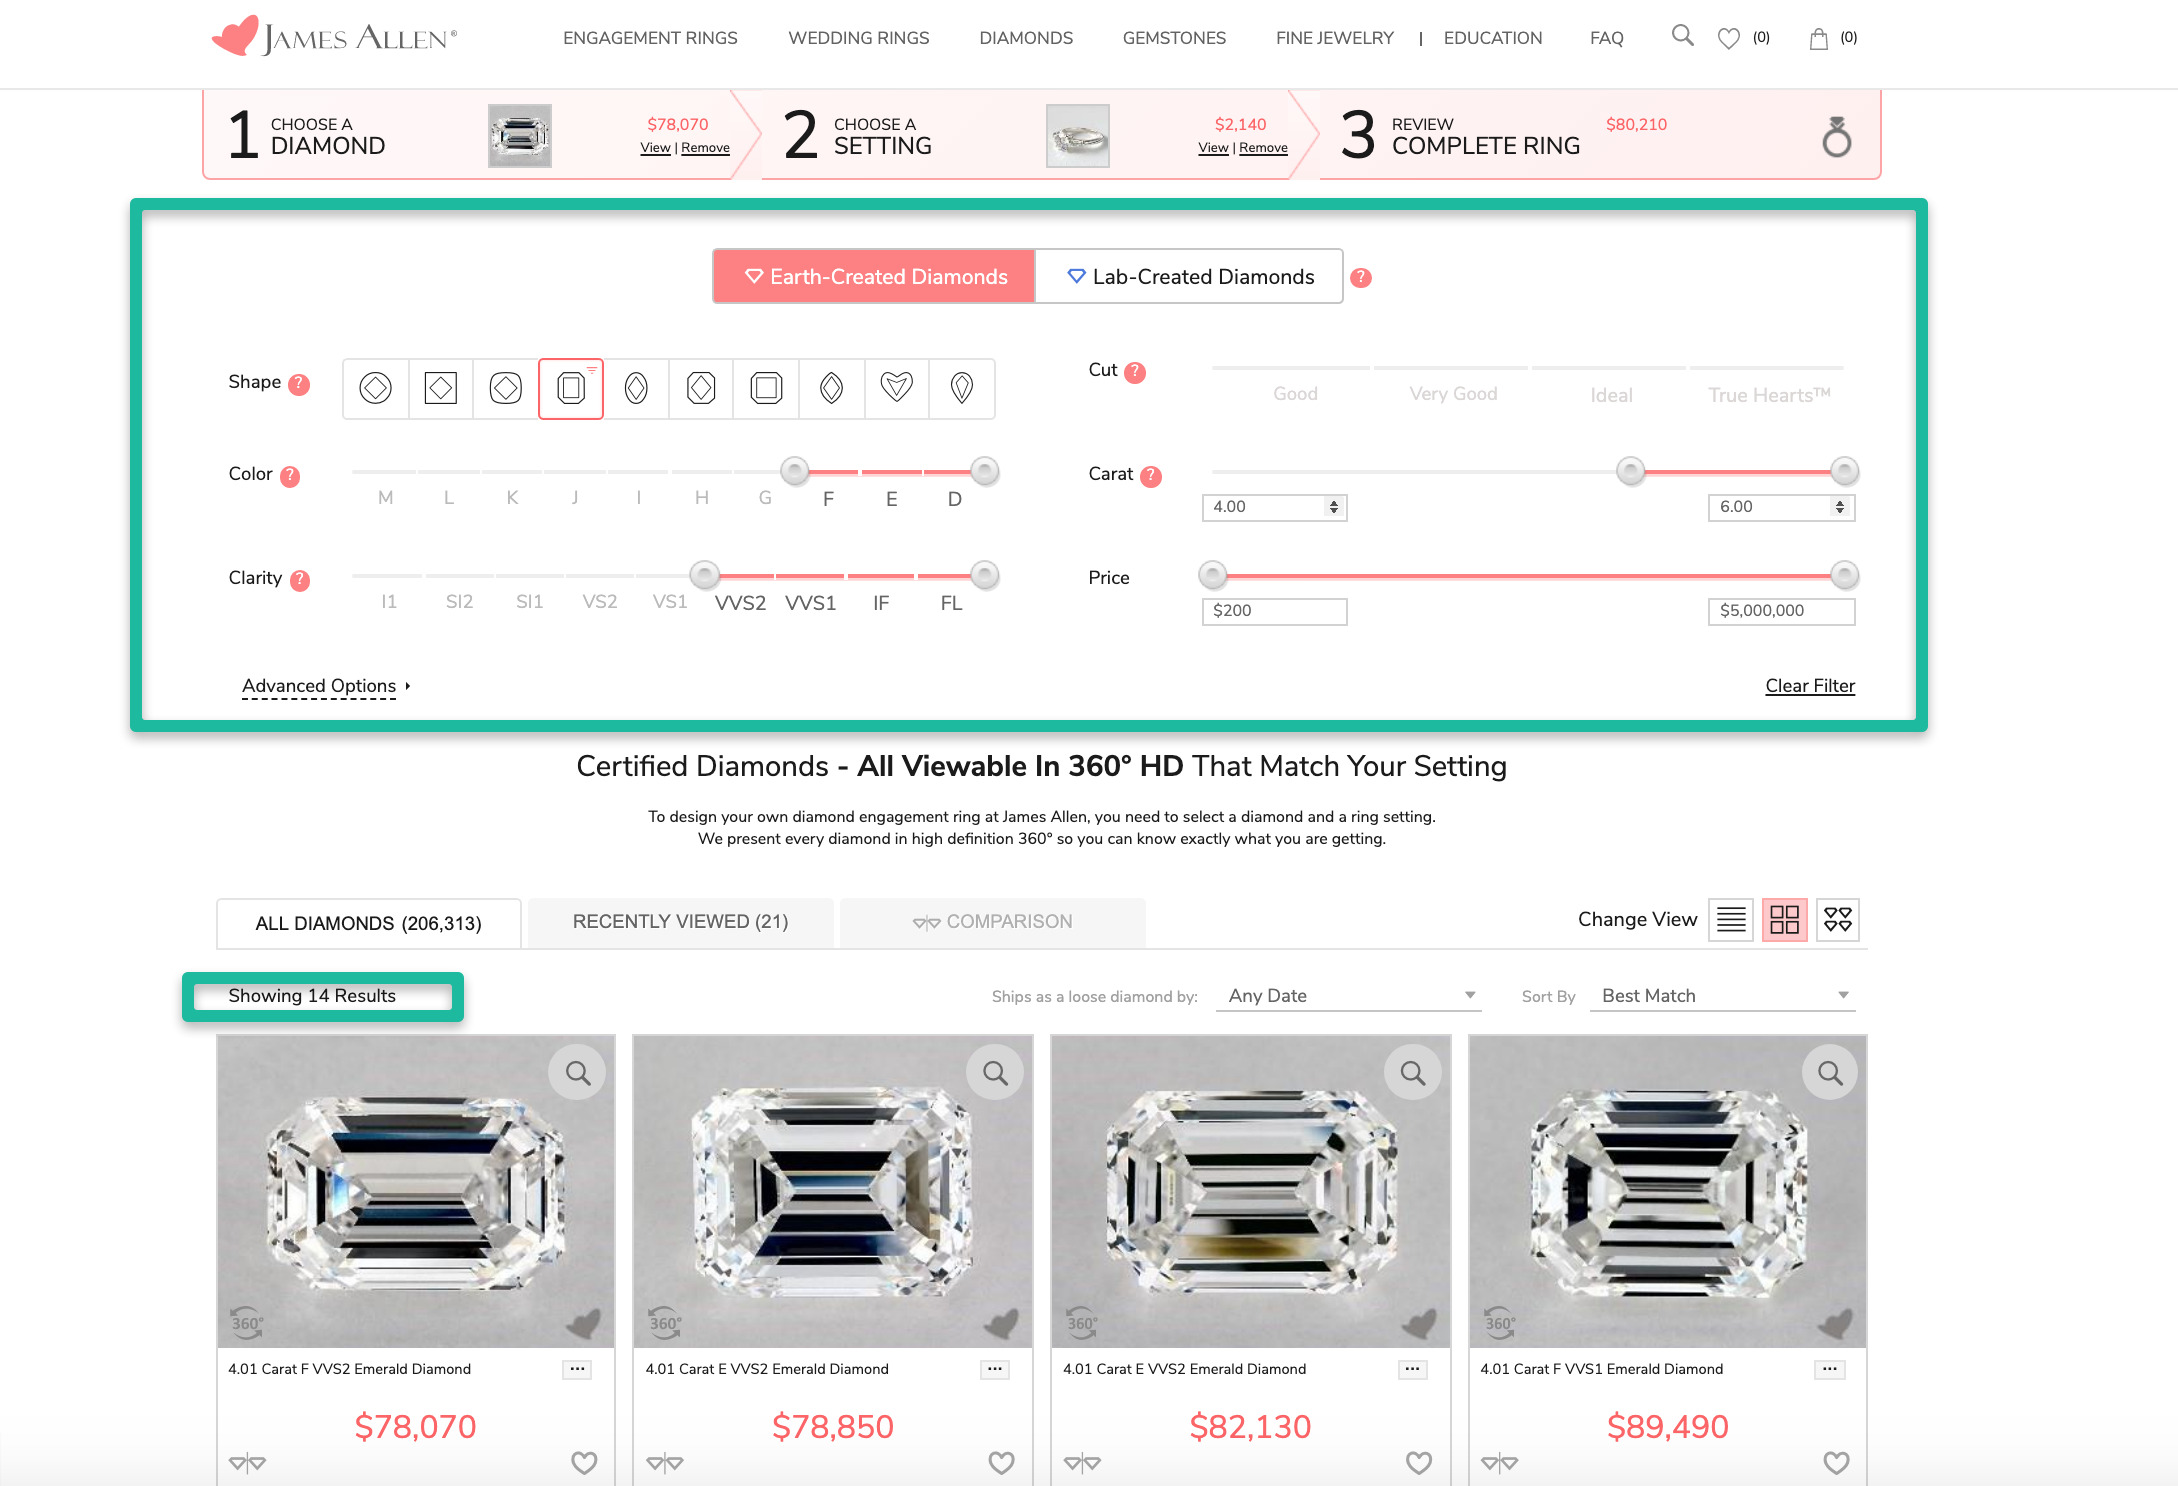Select the Princess square diamond shape
Image resolution: width=2178 pixels, height=1486 pixels.
(440, 388)
